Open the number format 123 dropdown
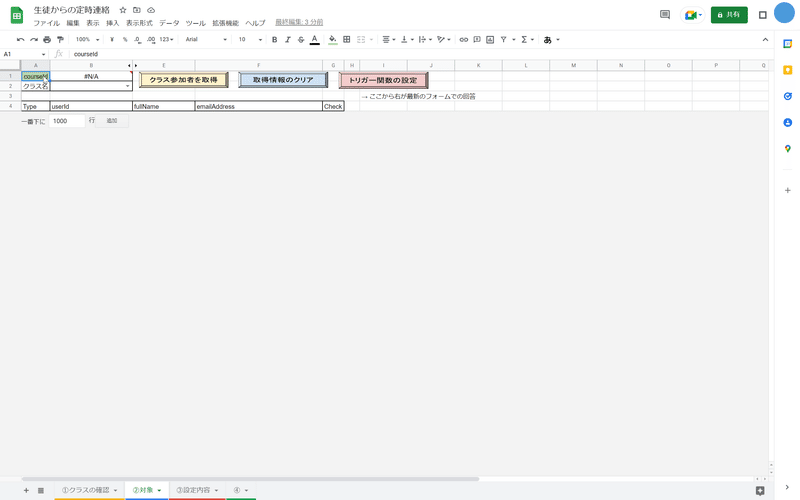 [166, 39]
